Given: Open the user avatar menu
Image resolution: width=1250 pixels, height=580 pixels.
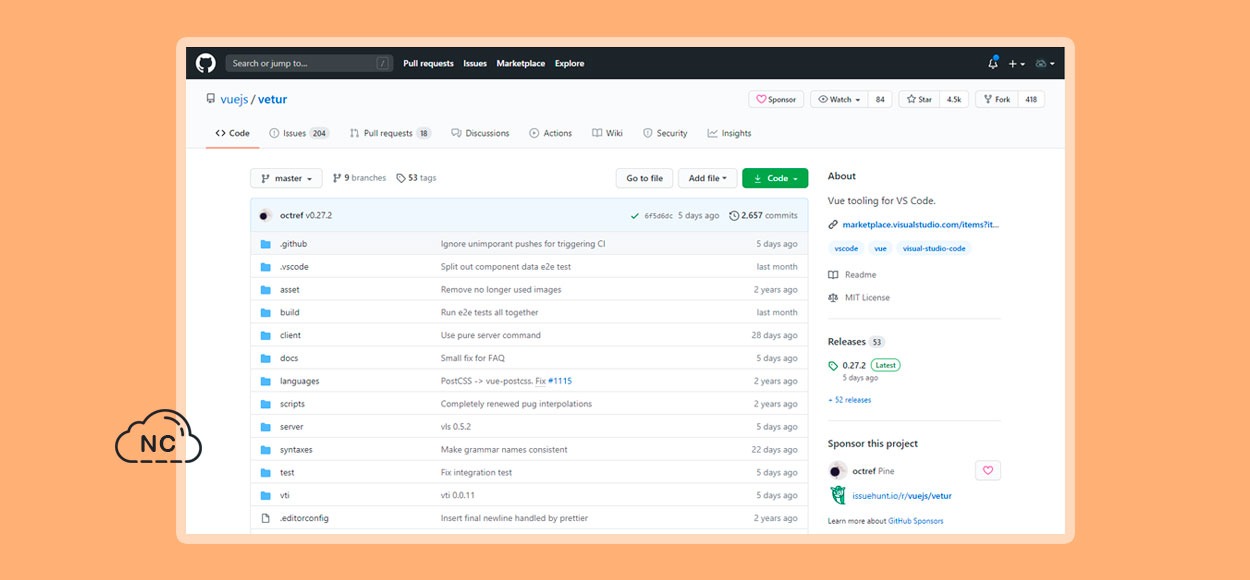Looking at the screenshot, I should pos(1044,63).
